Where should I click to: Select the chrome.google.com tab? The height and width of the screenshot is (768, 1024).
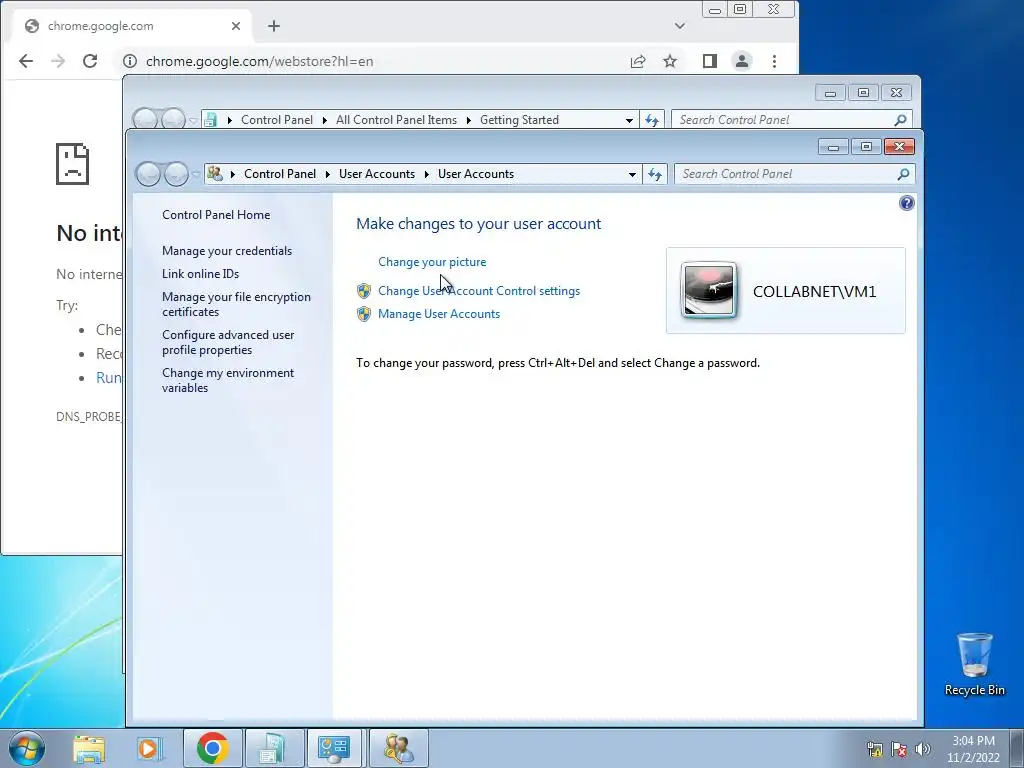coord(131,26)
